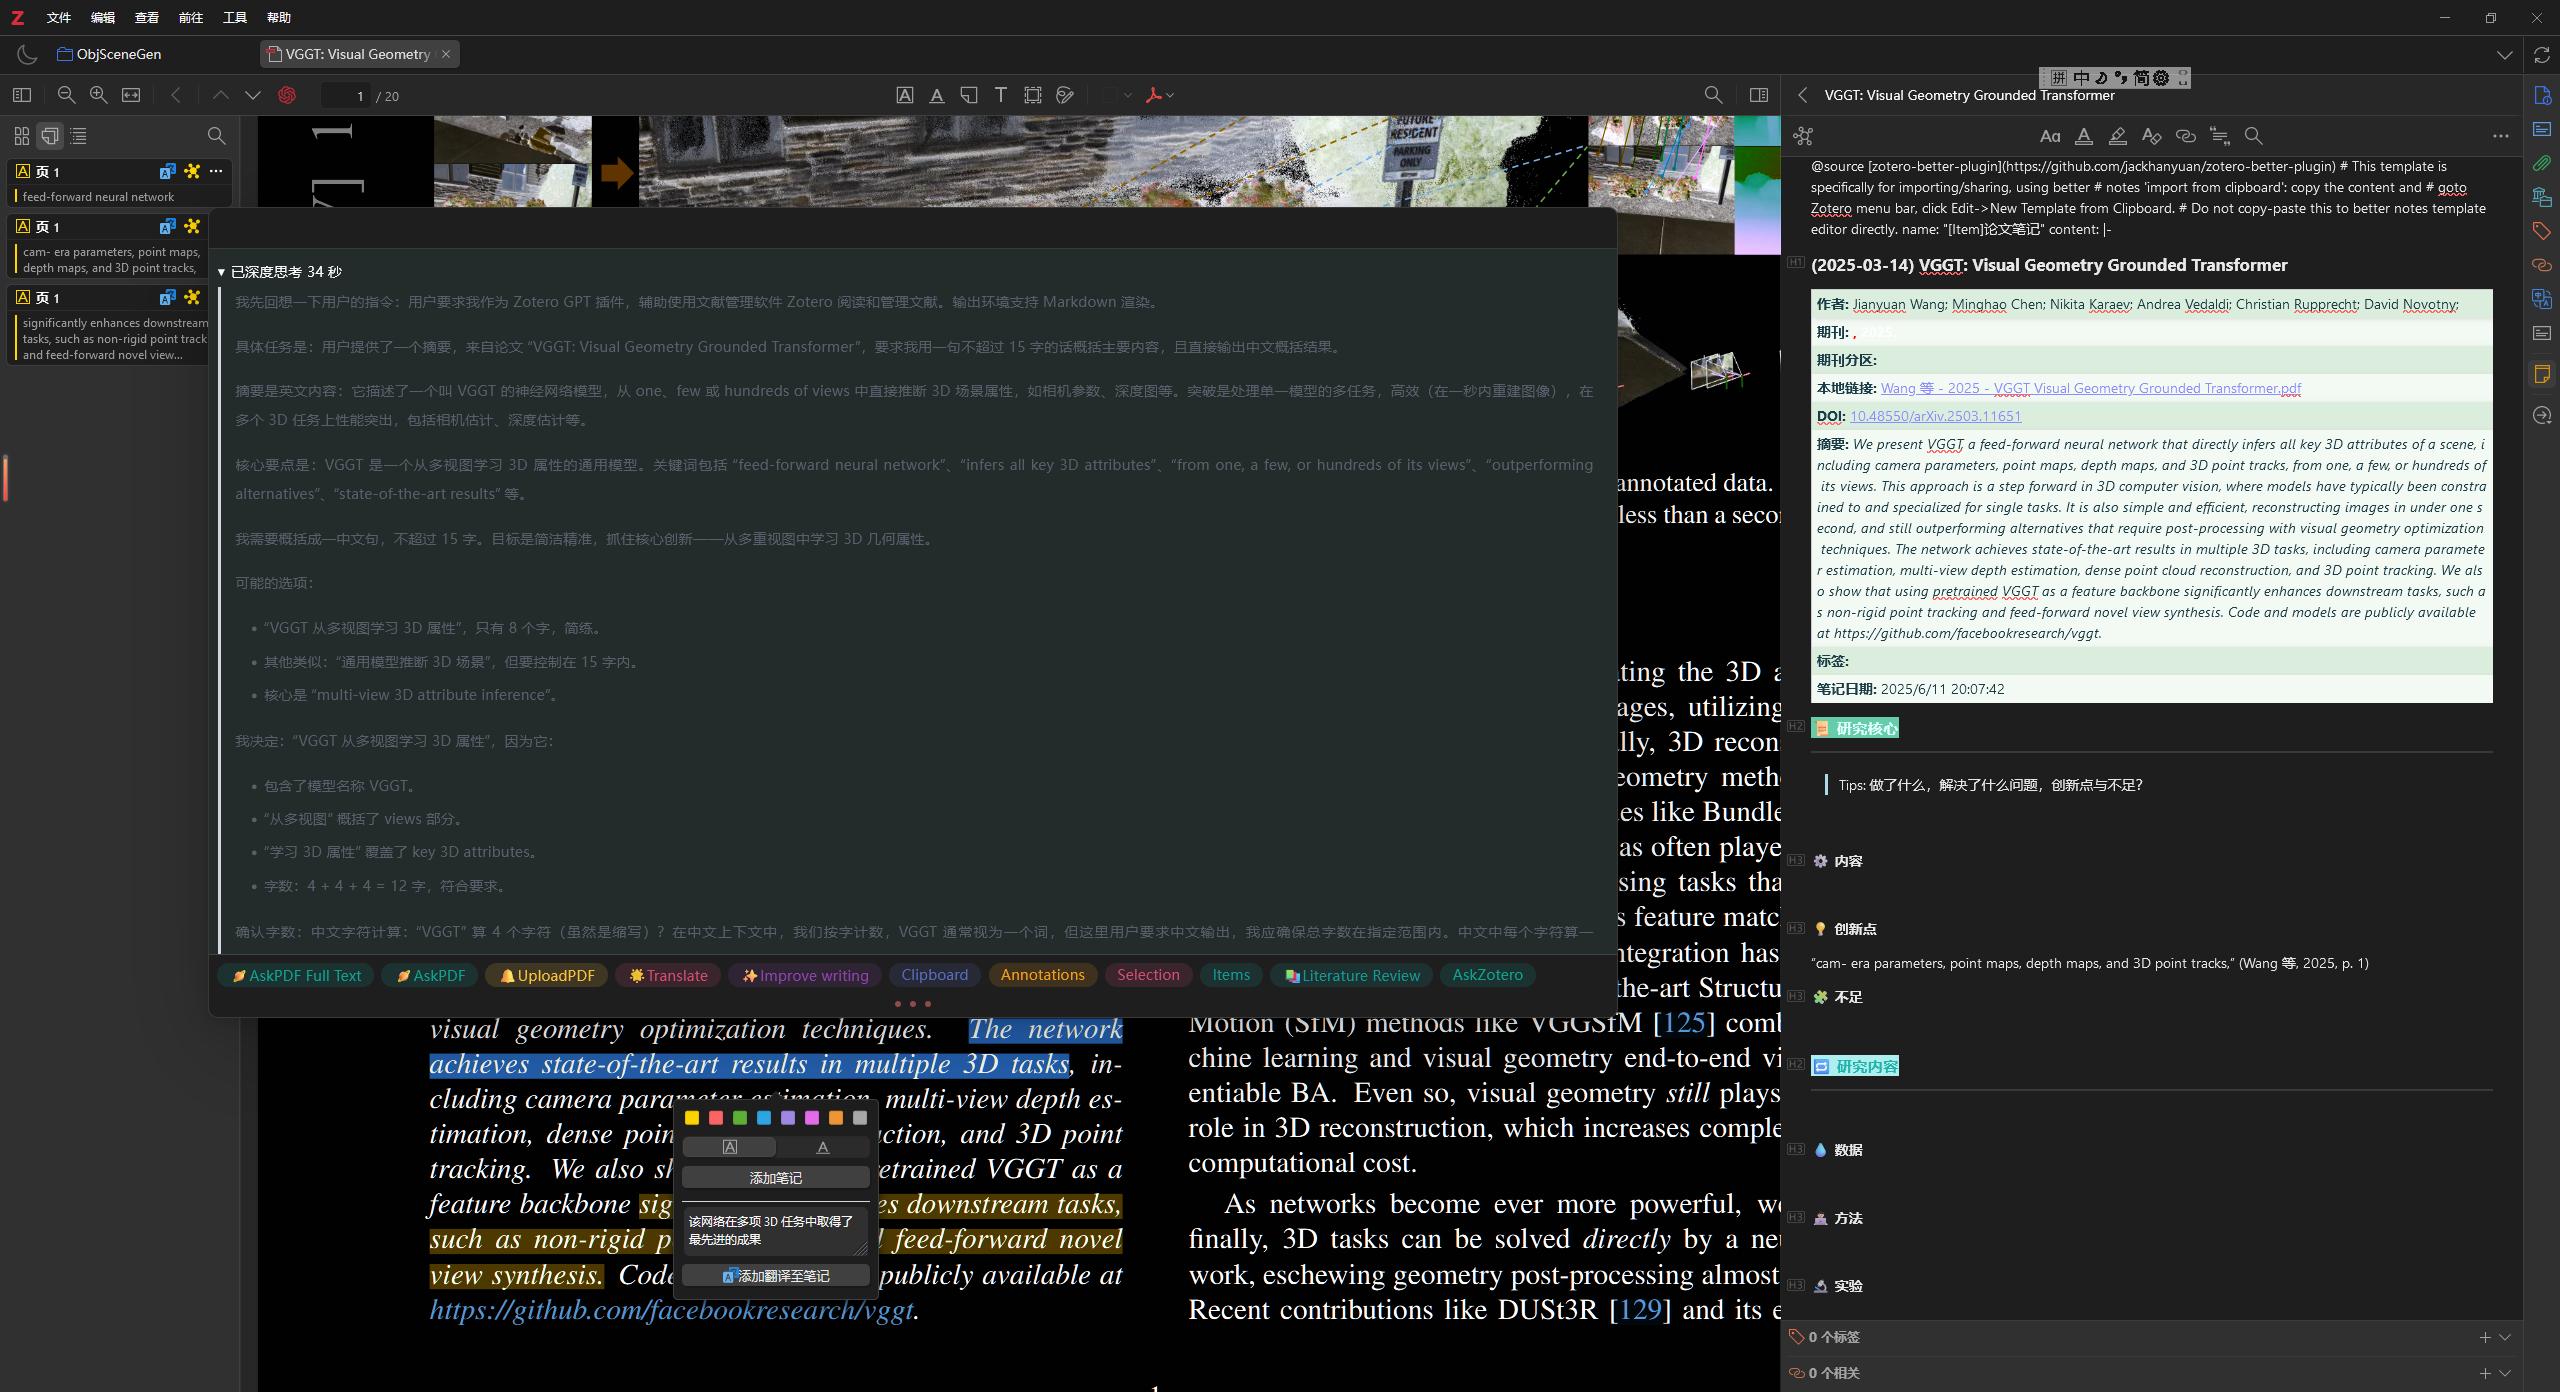Click the red GPT swirl icon

(287, 95)
